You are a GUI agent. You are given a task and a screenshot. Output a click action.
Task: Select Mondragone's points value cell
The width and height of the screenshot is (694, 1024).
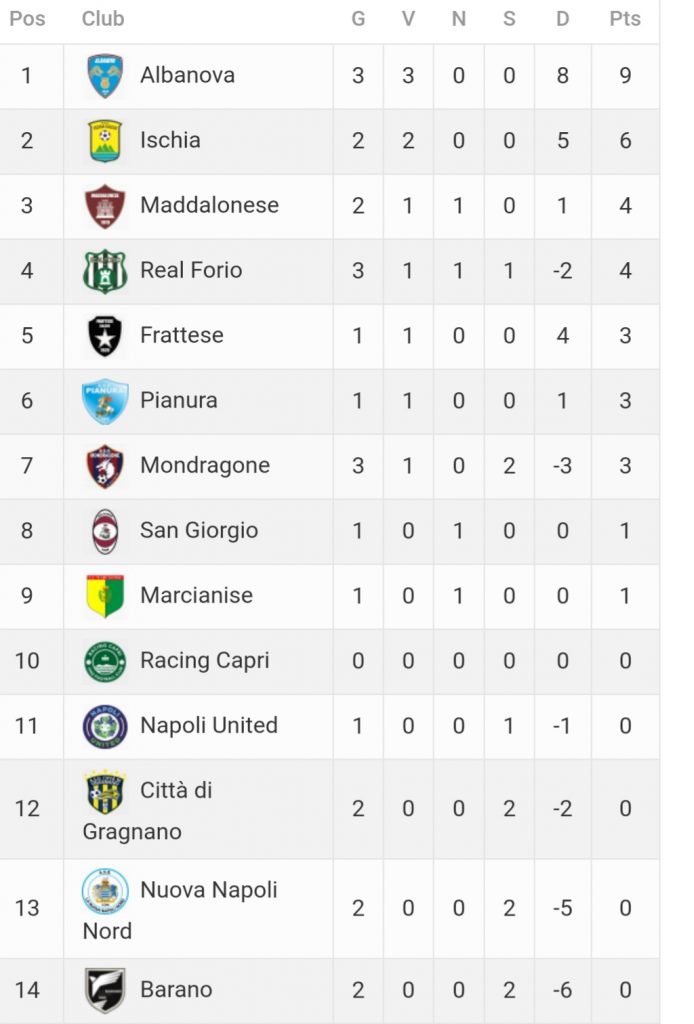click(625, 466)
